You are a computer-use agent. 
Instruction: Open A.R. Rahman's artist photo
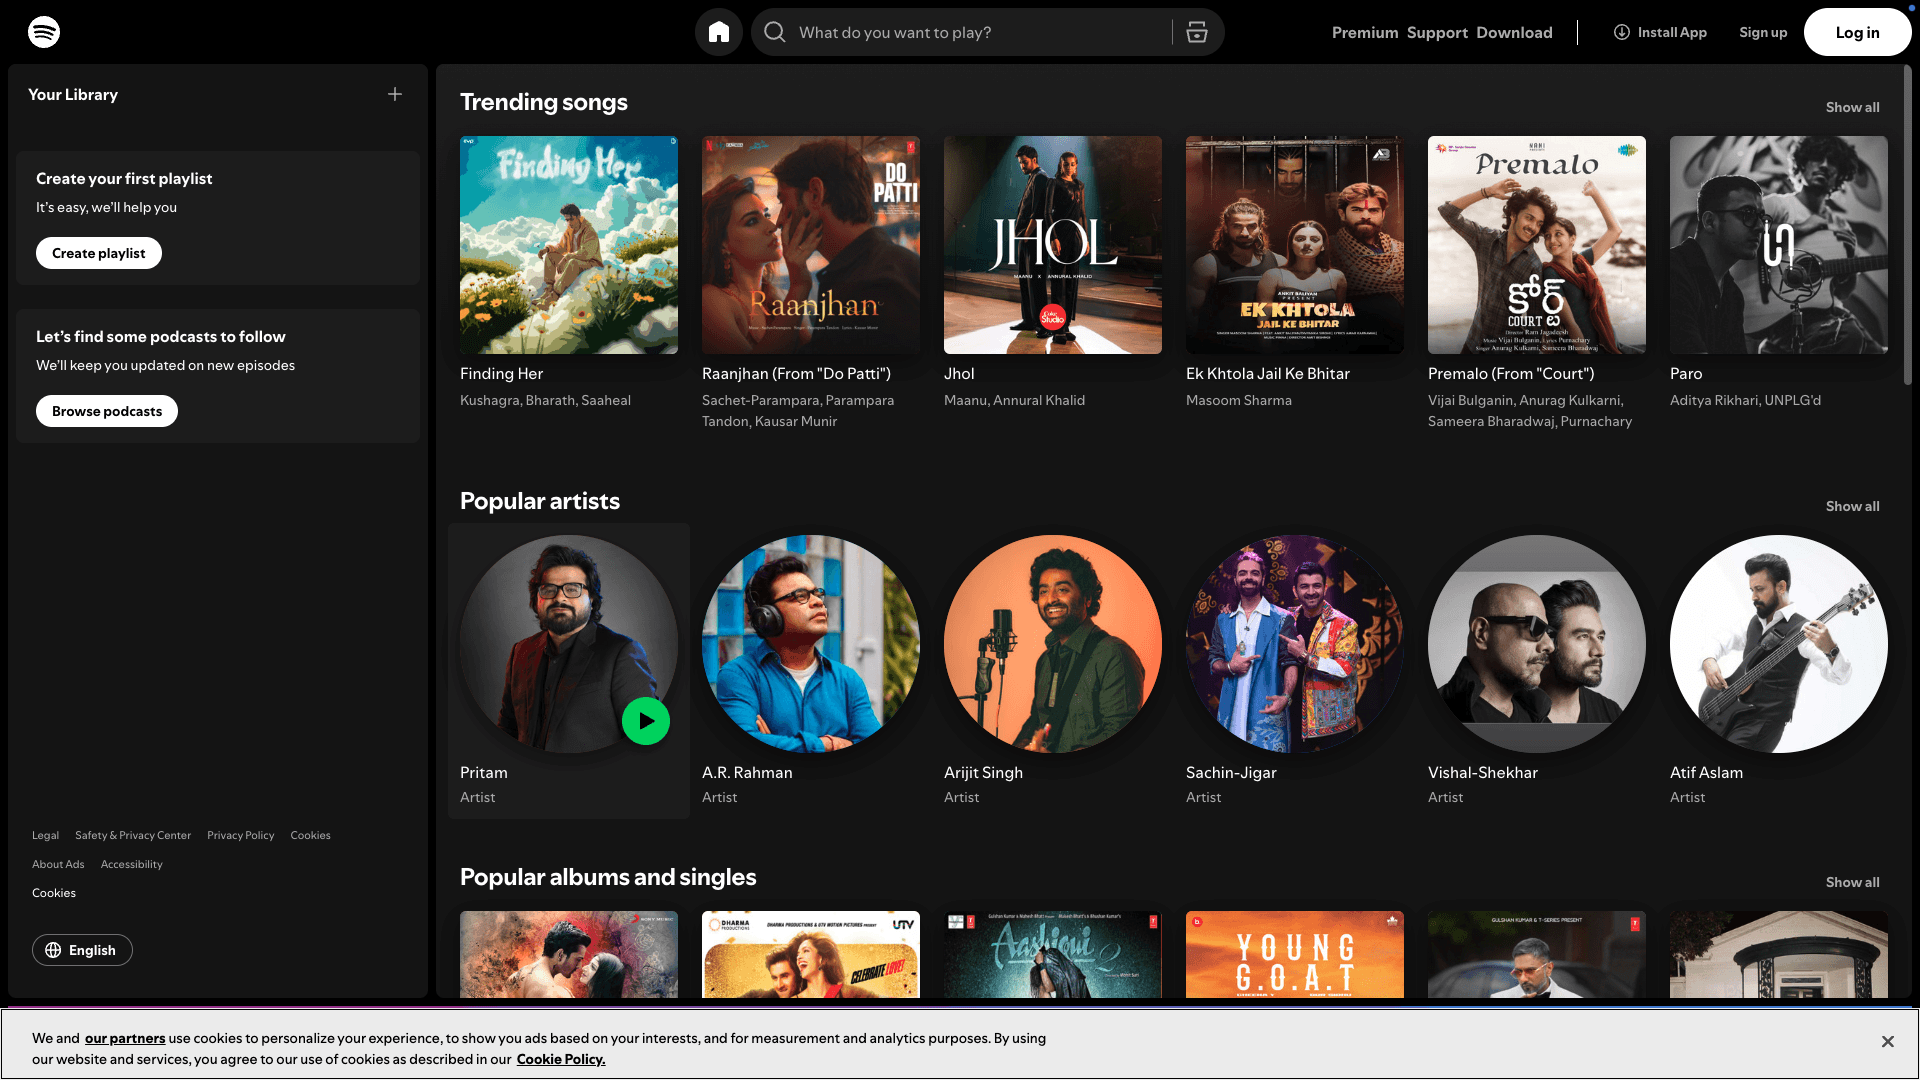pyautogui.click(x=811, y=644)
